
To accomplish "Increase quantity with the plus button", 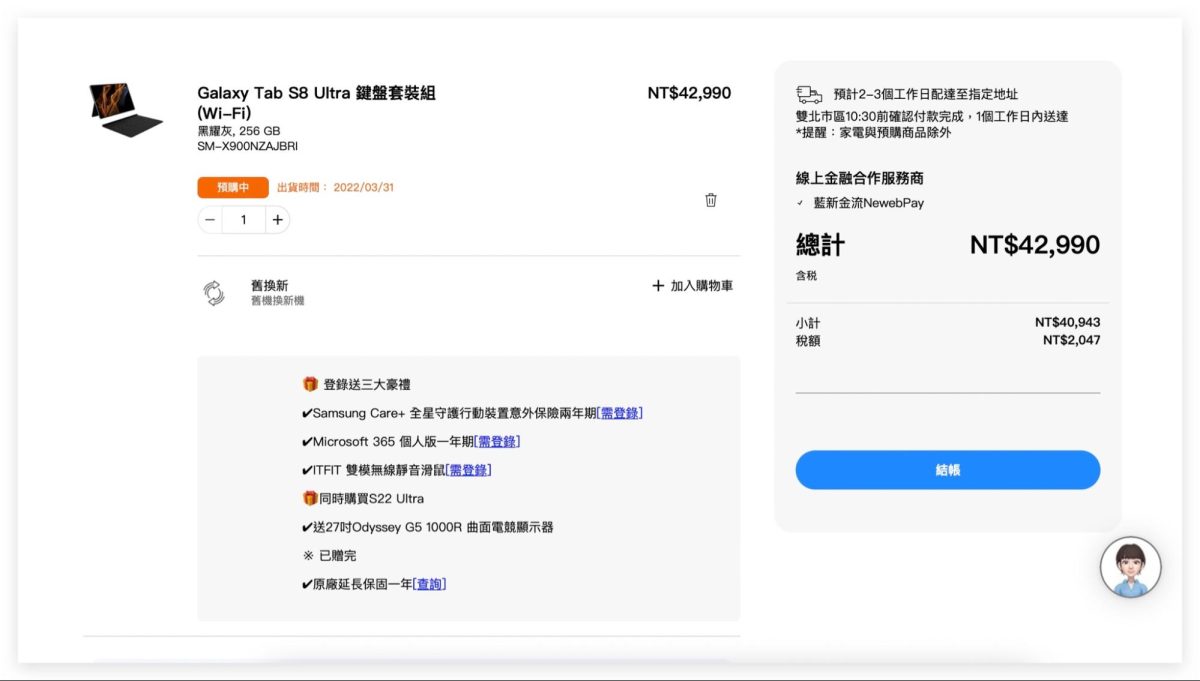I will tap(277, 220).
